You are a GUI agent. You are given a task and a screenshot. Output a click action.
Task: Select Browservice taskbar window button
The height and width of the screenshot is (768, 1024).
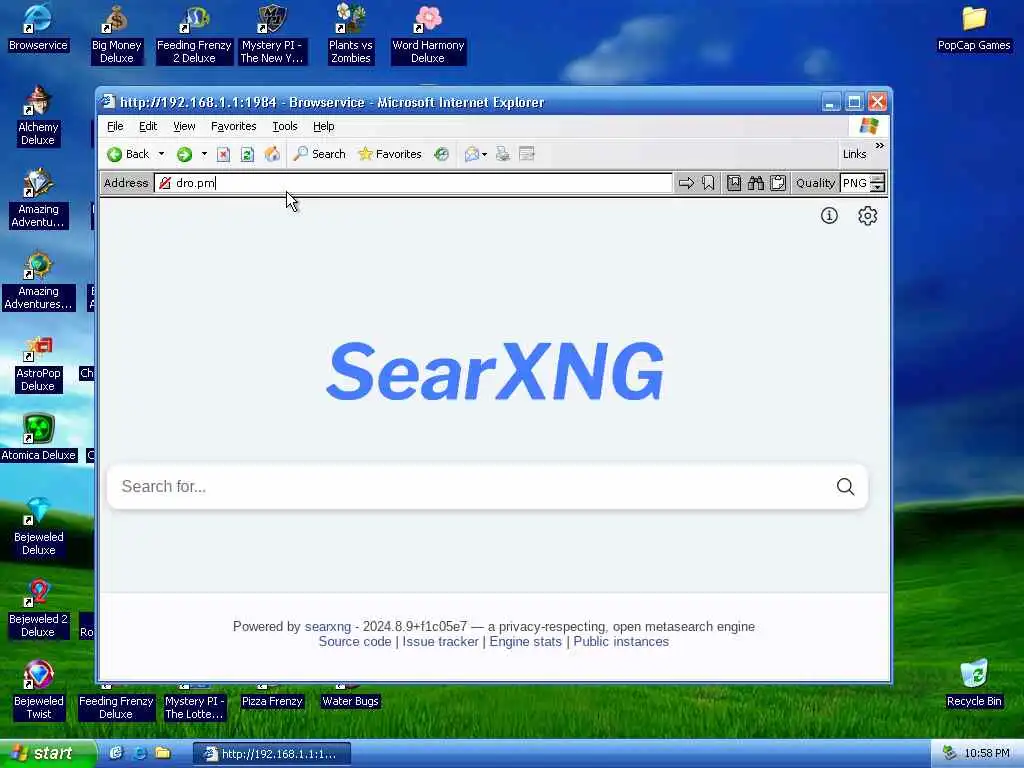272,754
